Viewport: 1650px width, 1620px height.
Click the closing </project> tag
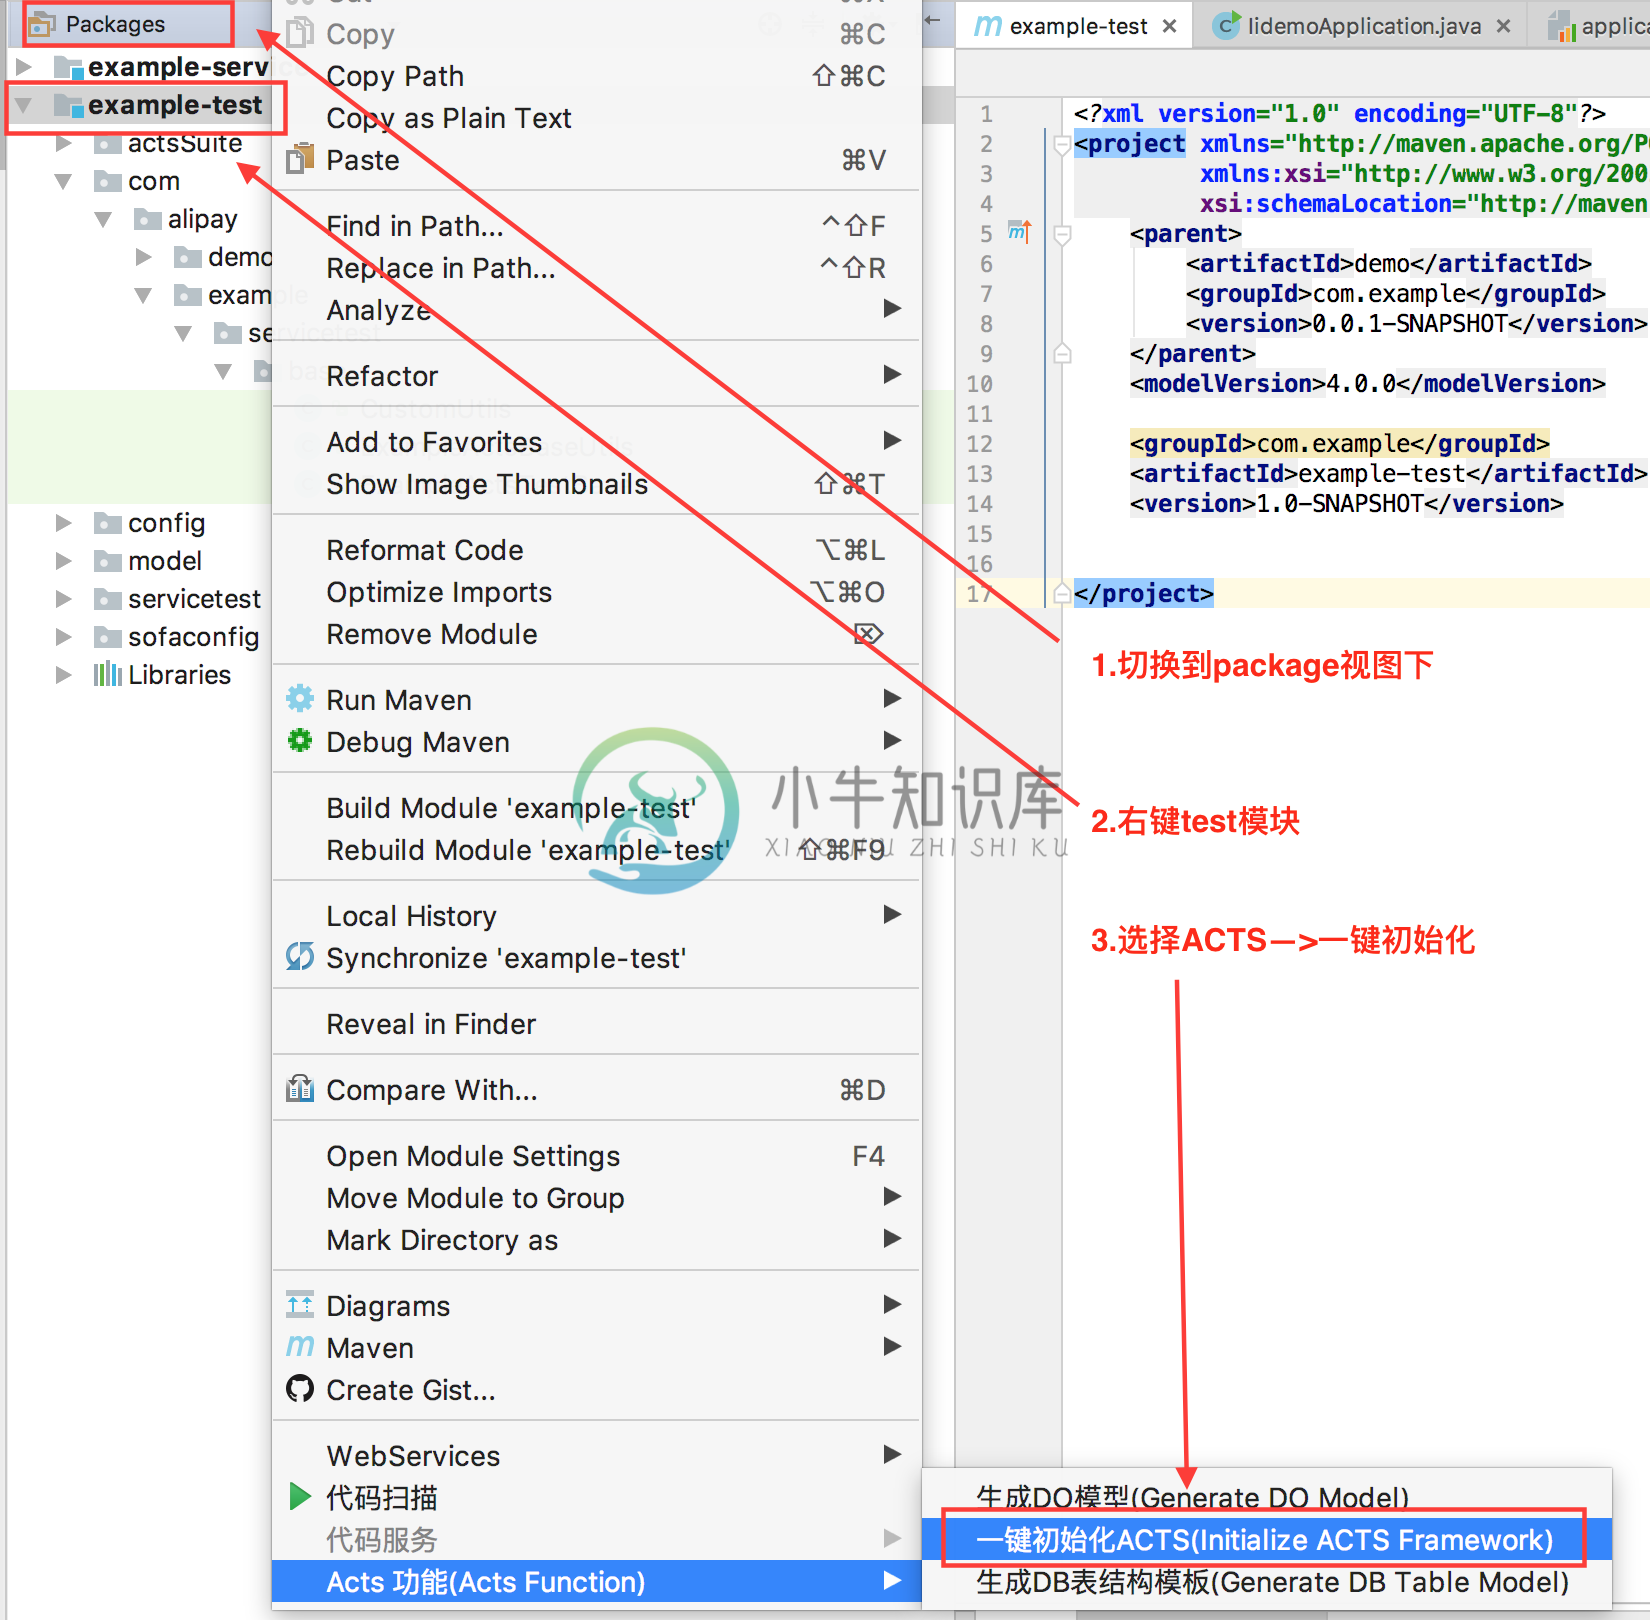(1143, 593)
